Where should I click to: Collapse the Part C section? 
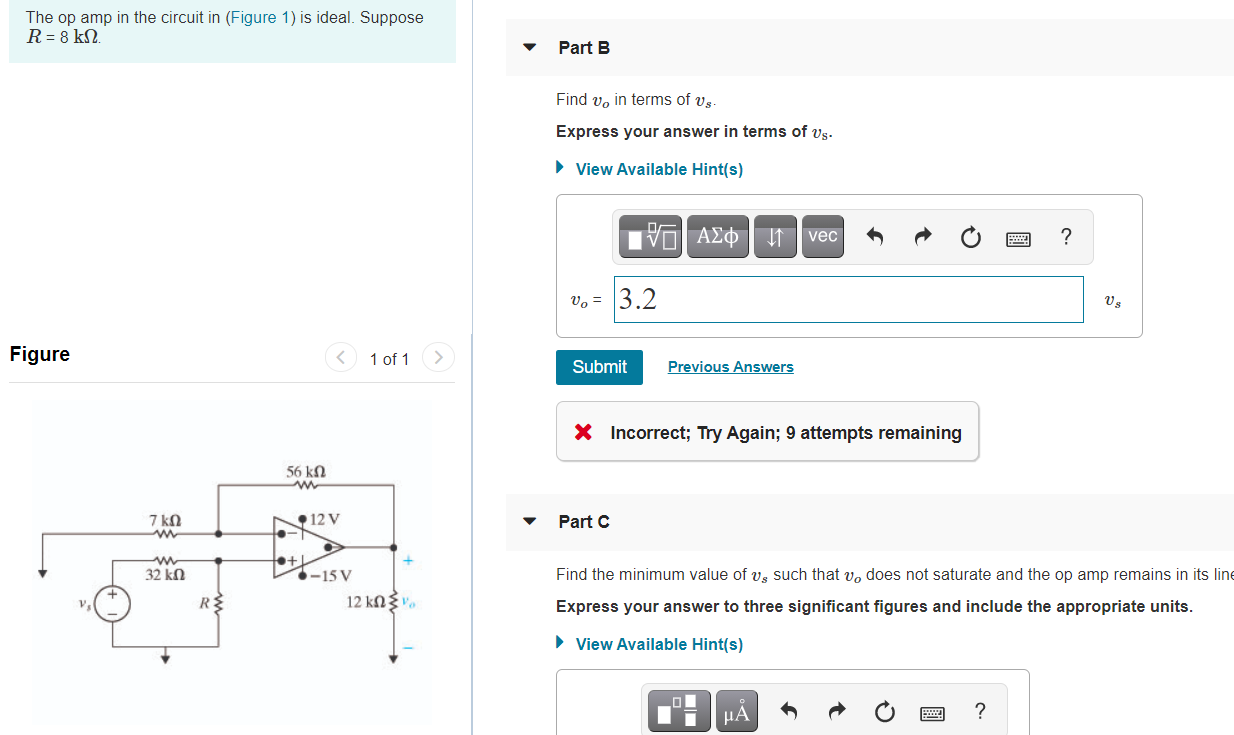coord(529,521)
